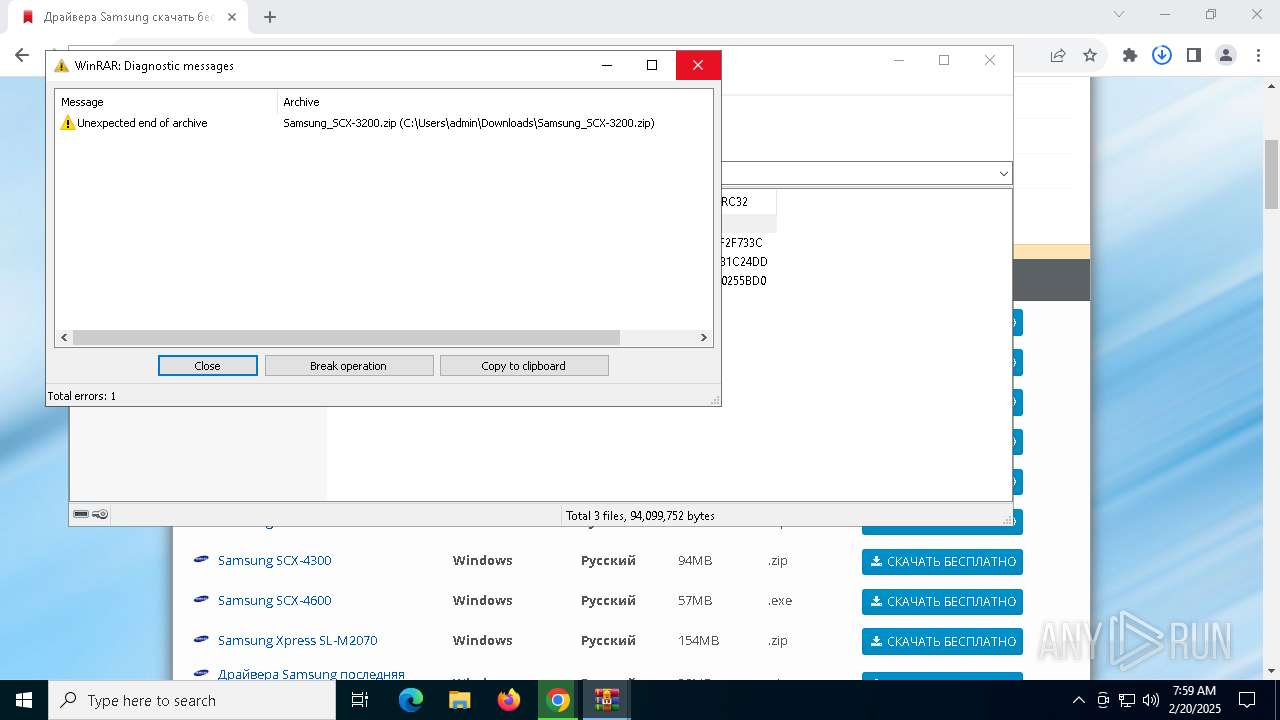The width and height of the screenshot is (1280, 720).
Task: Click the Break operation button
Action: [x=348, y=366]
